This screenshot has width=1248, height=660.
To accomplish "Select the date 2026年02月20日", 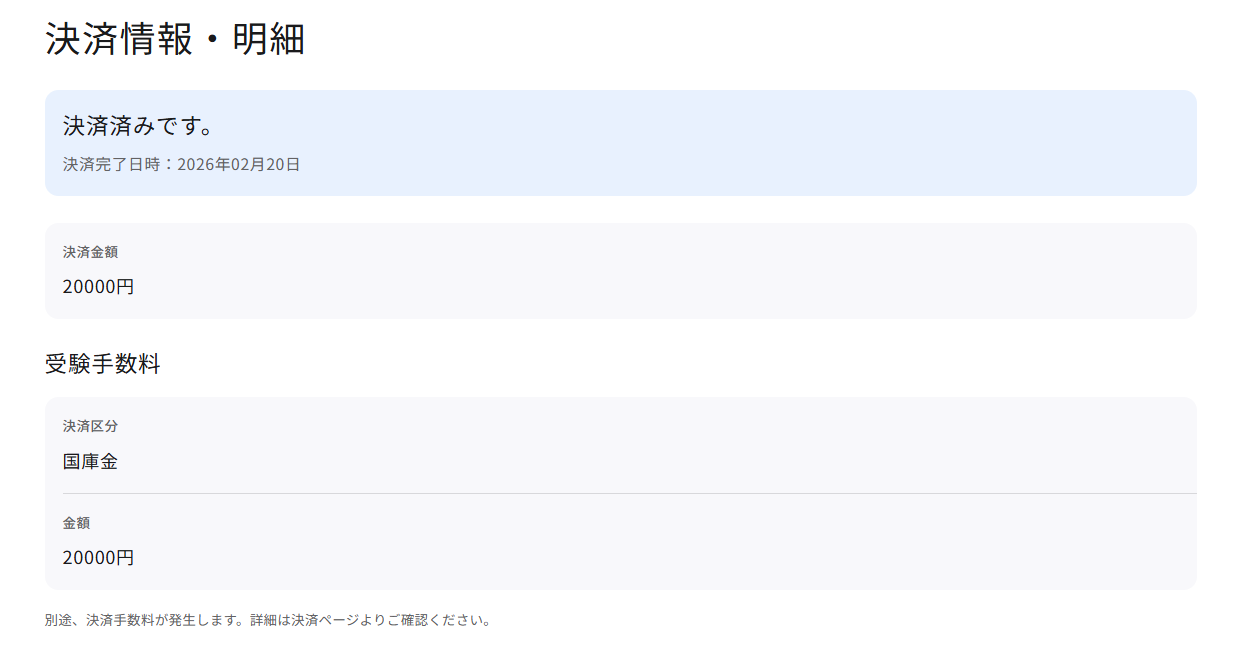I will (x=239, y=164).
